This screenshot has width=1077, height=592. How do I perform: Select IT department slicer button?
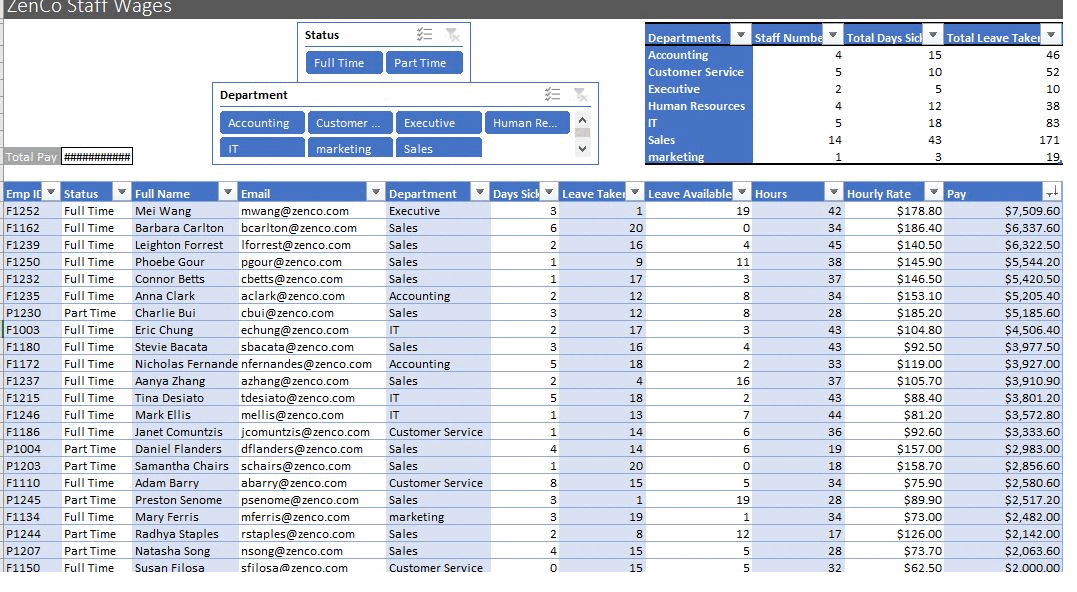(262, 148)
